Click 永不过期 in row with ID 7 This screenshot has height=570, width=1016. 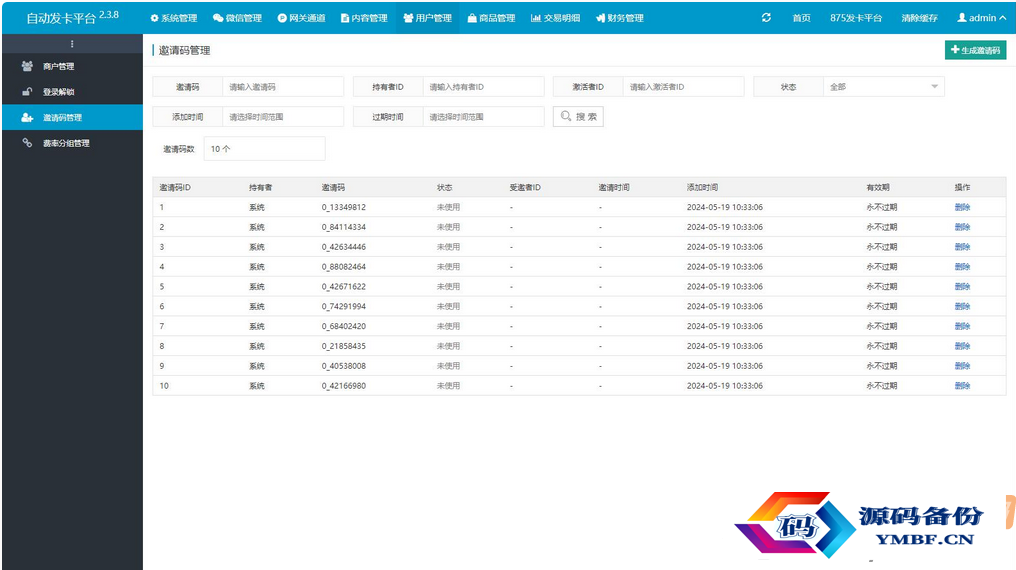[x=882, y=326]
